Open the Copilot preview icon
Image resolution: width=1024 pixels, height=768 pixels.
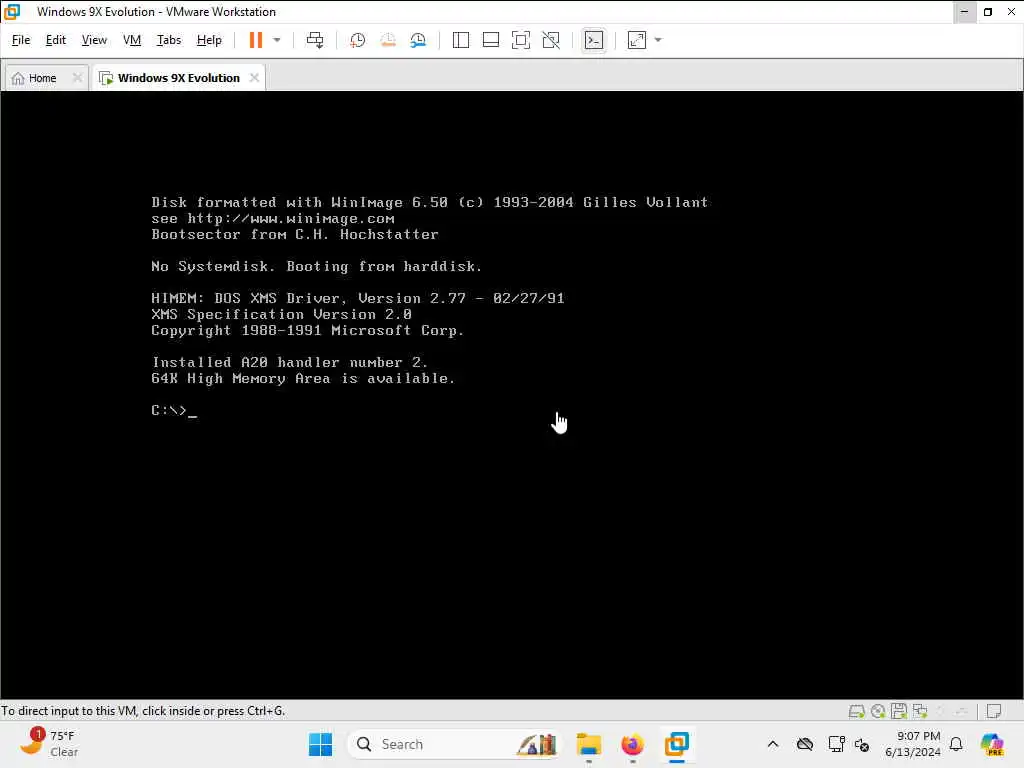992,744
